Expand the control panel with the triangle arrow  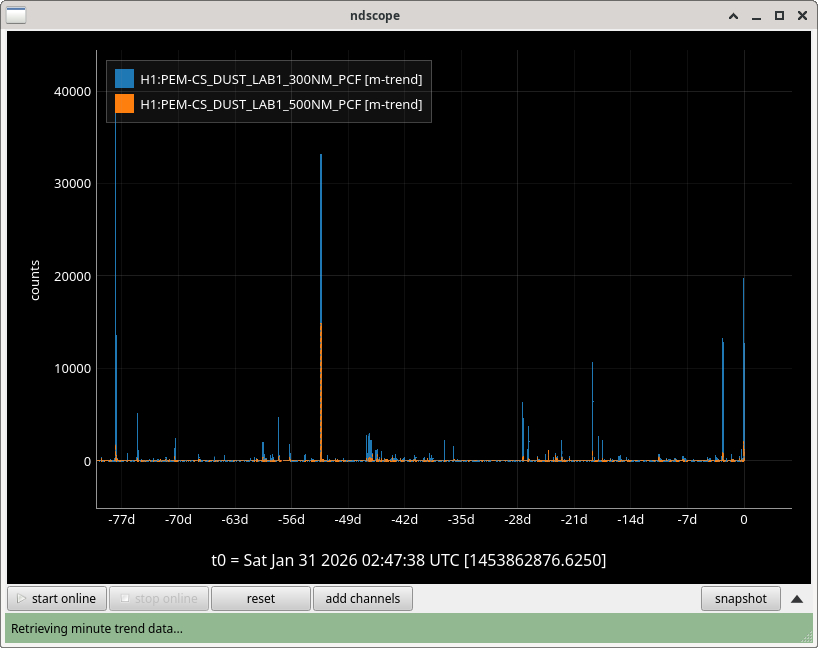pyautogui.click(x=797, y=599)
